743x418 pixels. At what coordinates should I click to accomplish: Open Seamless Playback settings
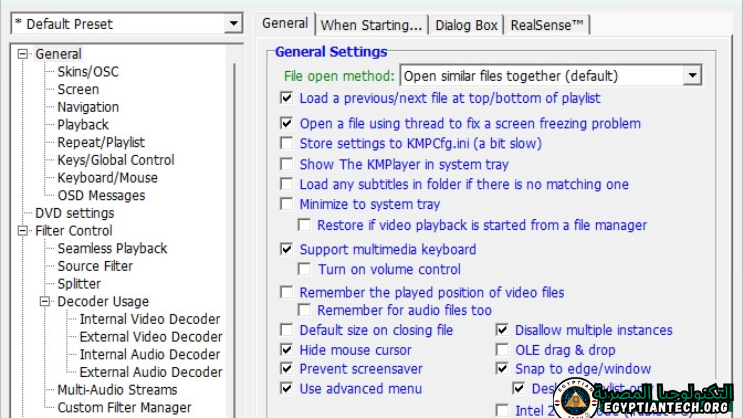pos(112,248)
